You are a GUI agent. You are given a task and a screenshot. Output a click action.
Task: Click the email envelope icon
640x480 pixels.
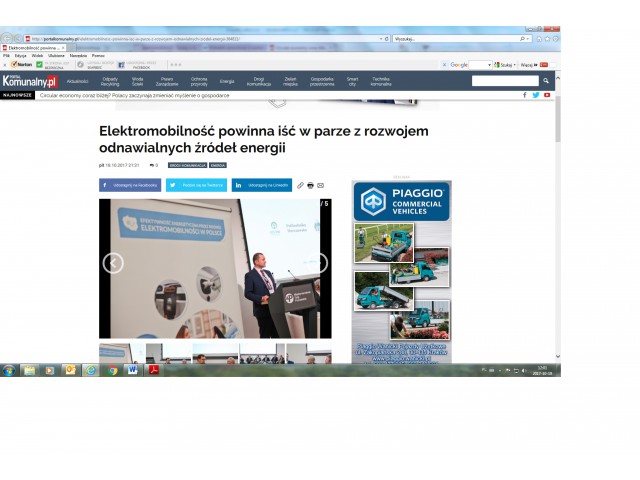pos(320,185)
